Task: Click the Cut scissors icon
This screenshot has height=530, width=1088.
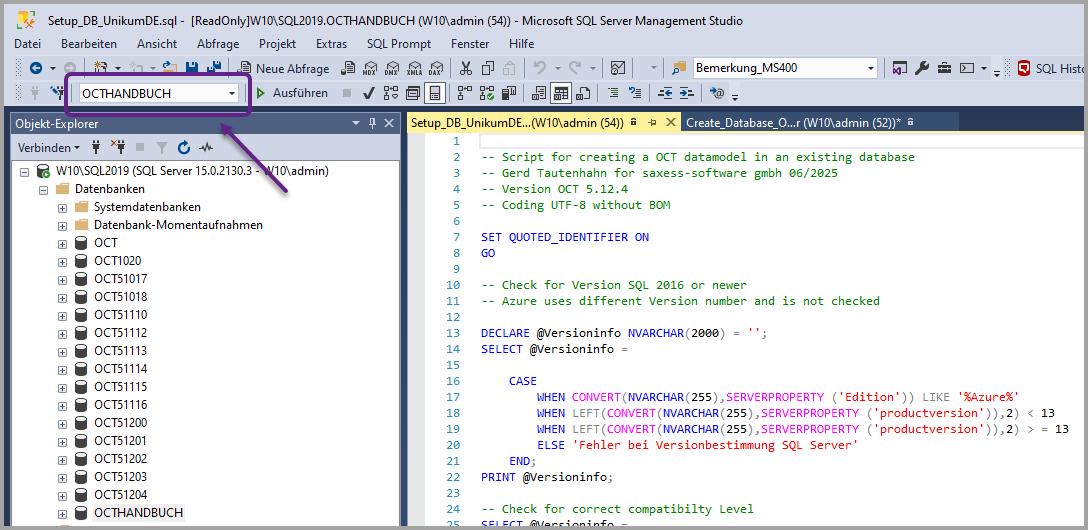Action: click(465, 68)
